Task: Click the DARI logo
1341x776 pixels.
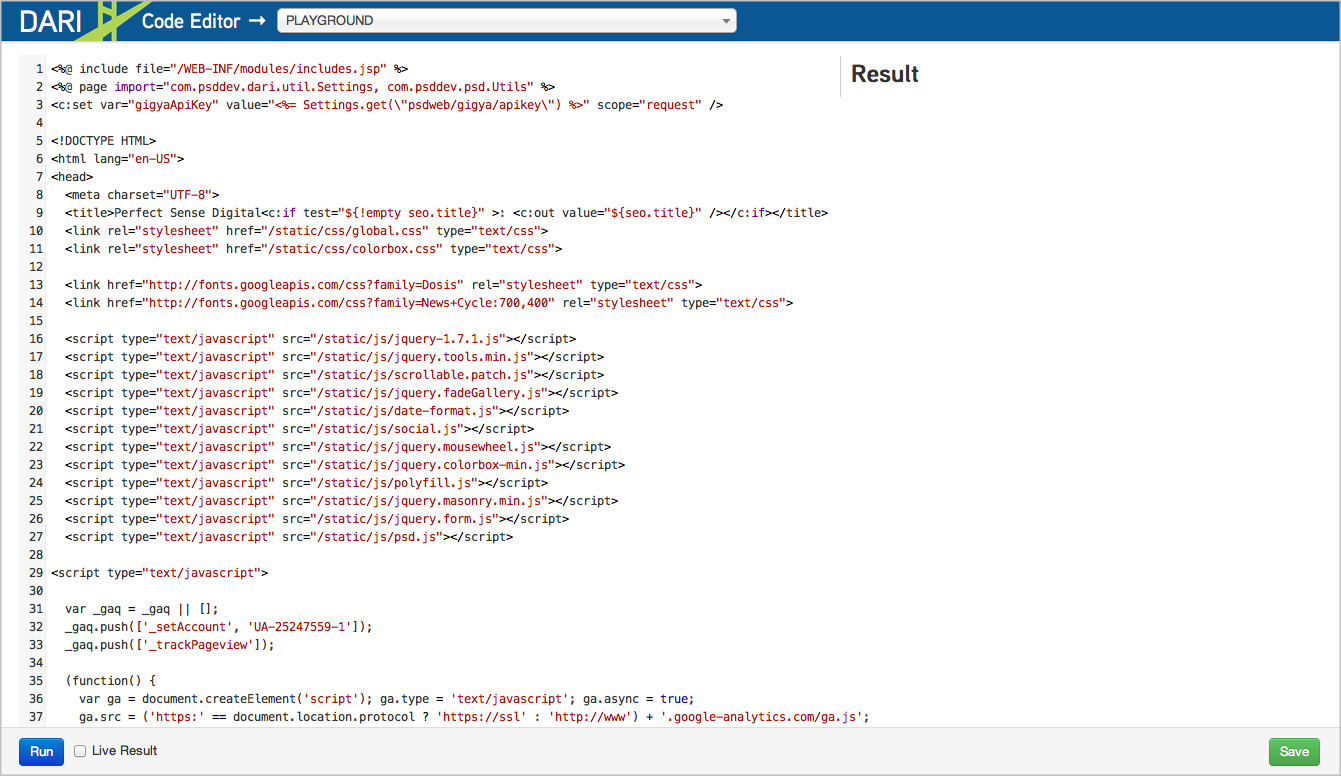Action: pos(50,20)
